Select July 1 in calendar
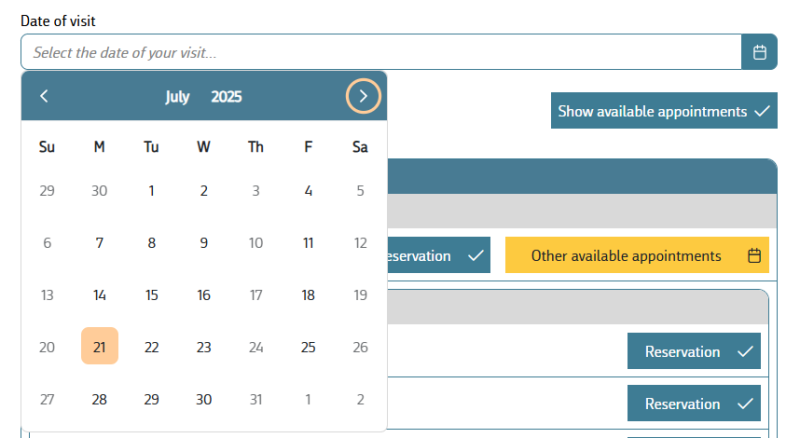This screenshot has height=438, width=800. point(152,191)
